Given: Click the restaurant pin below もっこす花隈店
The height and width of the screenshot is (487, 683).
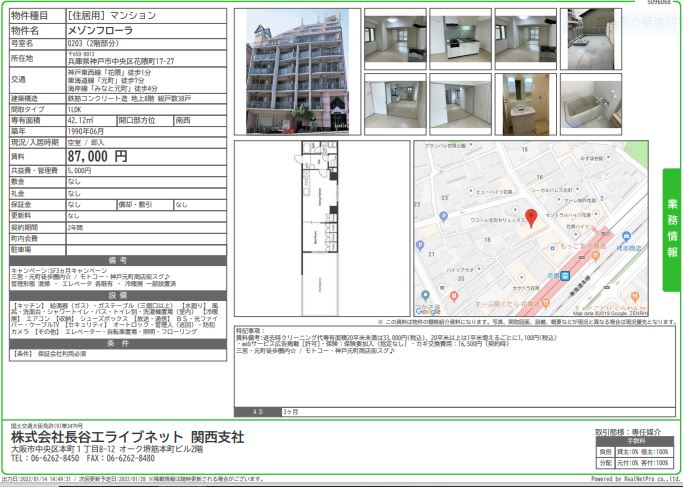Looking at the screenshot, I should [x=595, y=256].
